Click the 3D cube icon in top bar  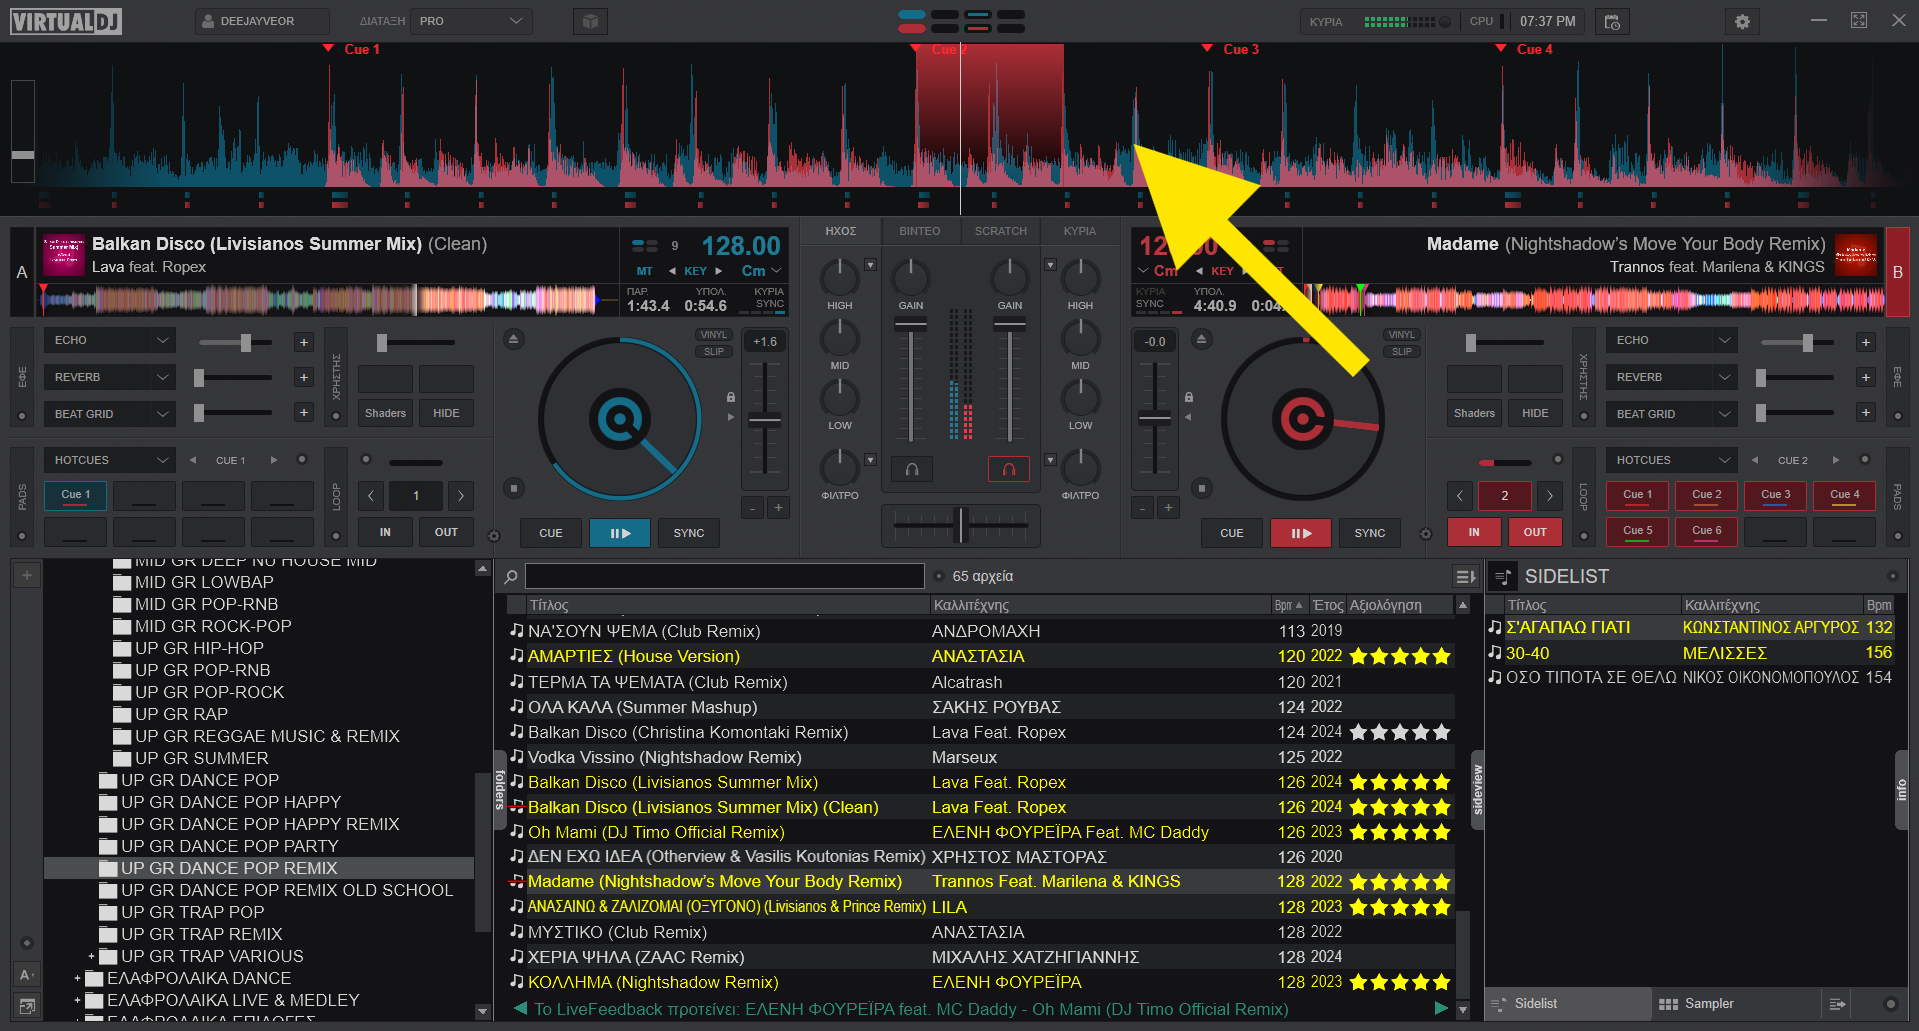(x=590, y=21)
